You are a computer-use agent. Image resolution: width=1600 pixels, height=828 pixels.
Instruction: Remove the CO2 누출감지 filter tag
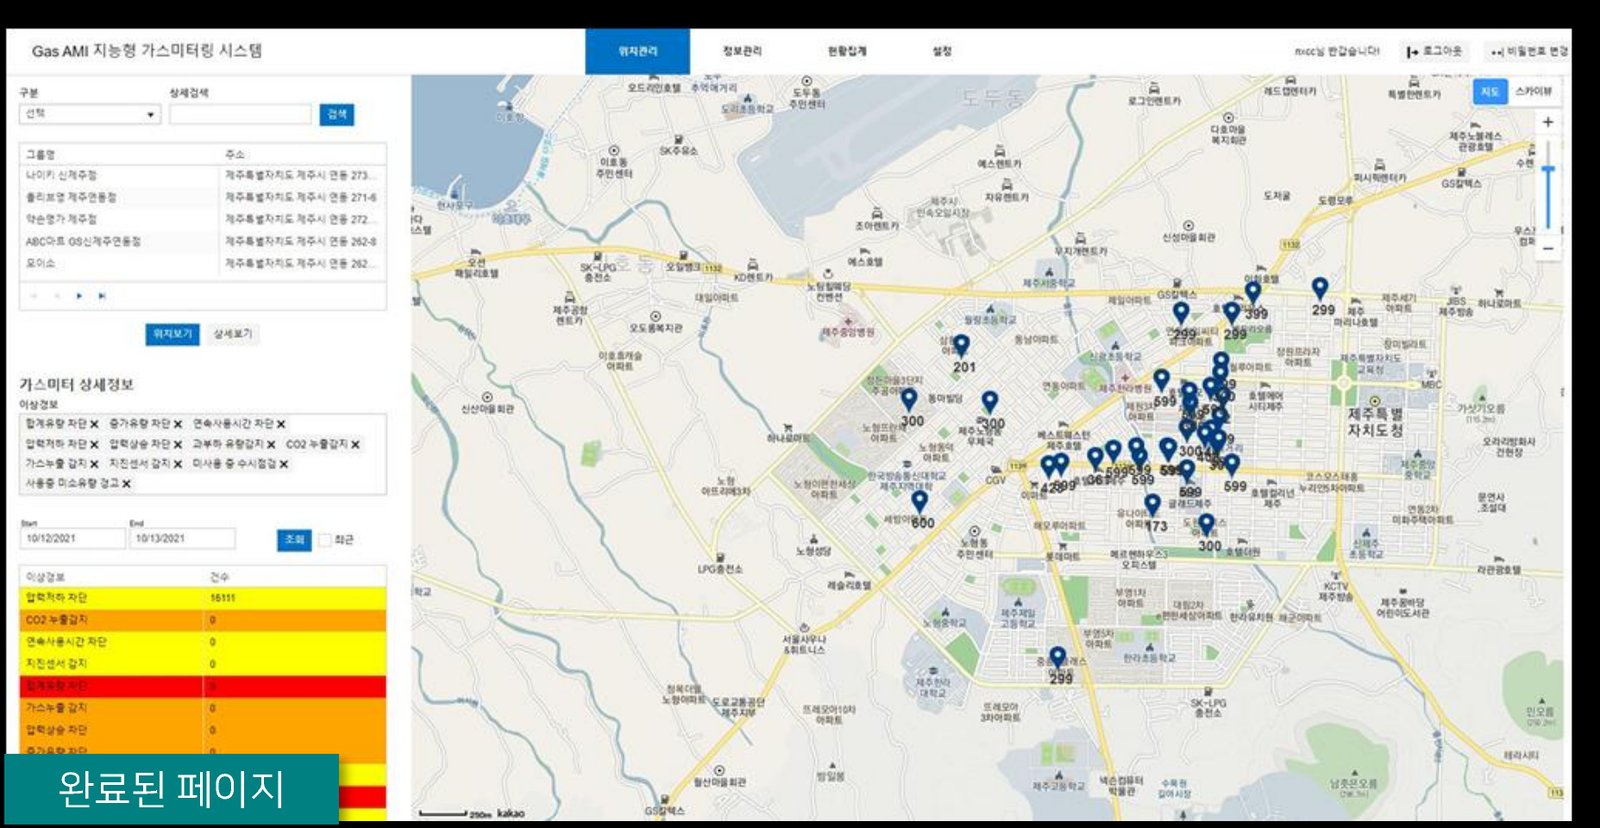355,444
